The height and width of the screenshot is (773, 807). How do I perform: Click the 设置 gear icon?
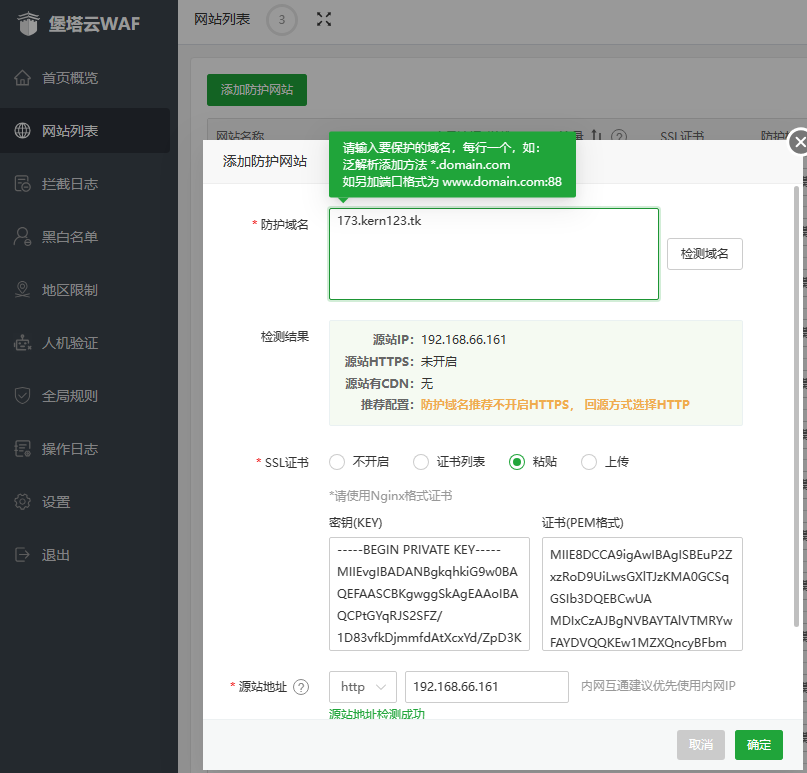coord(22,502)
